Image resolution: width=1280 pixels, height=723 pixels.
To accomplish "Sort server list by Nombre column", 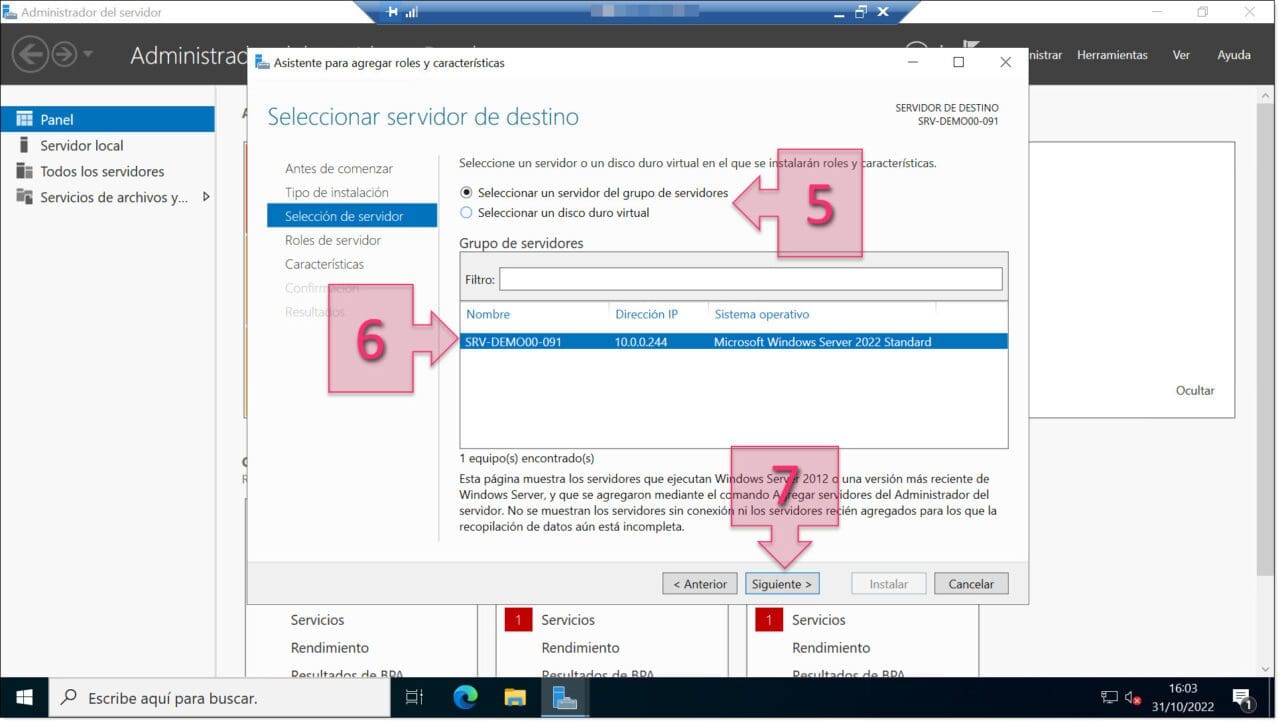I will pos(488,314).
